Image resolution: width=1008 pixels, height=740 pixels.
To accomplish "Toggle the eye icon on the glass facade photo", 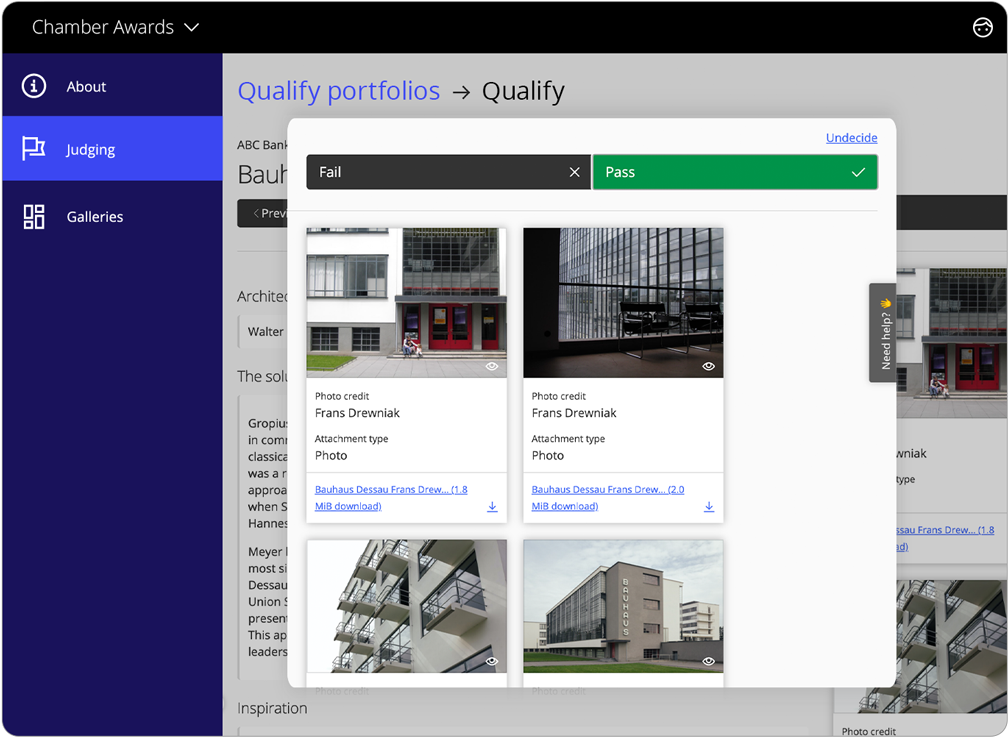I will pos(708,367).
